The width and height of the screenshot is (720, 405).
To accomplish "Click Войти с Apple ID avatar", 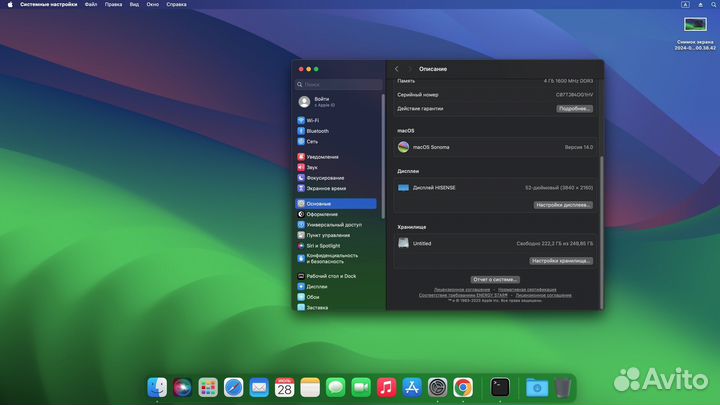I will tap(304, 102).
